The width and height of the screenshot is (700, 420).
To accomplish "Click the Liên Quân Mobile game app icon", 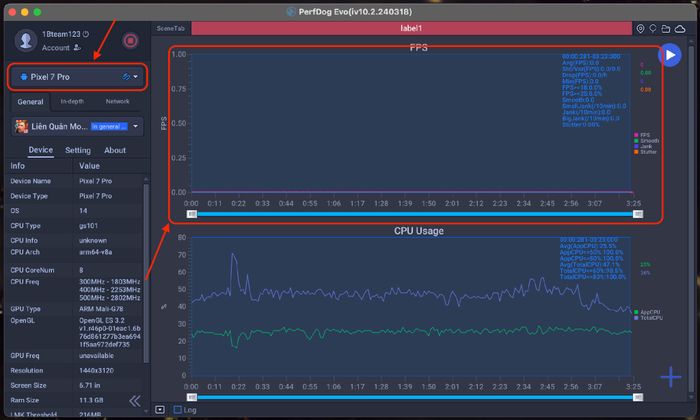I will click(x=21, y=126).
